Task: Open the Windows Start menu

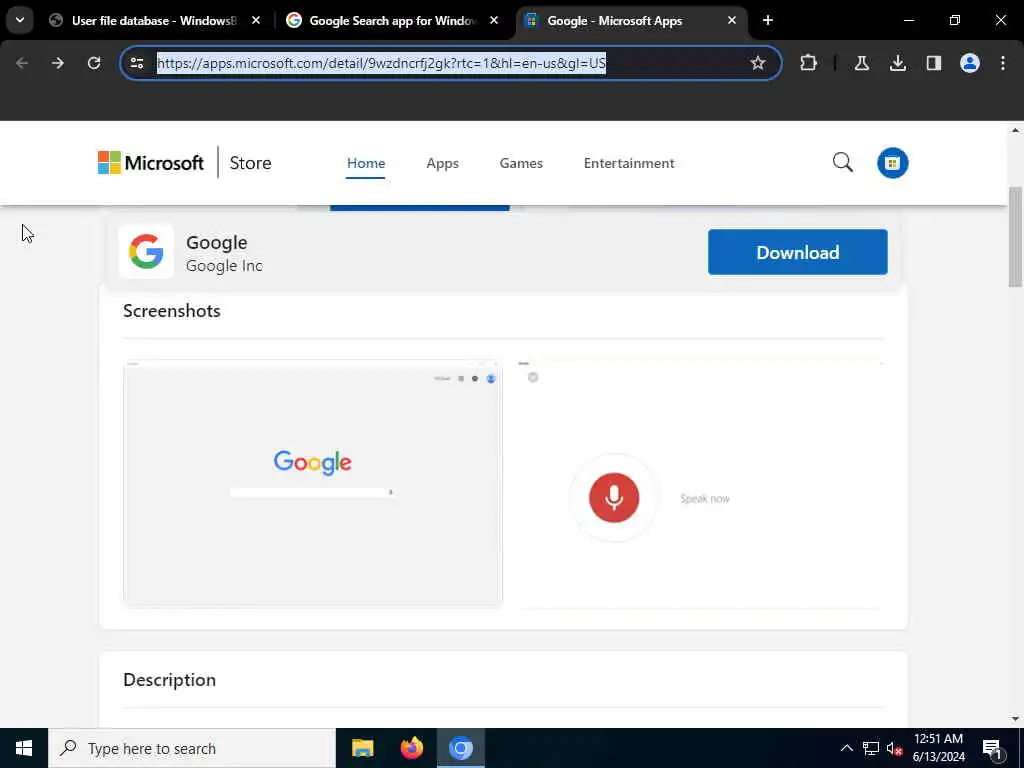Action: (x=24, y=748)
